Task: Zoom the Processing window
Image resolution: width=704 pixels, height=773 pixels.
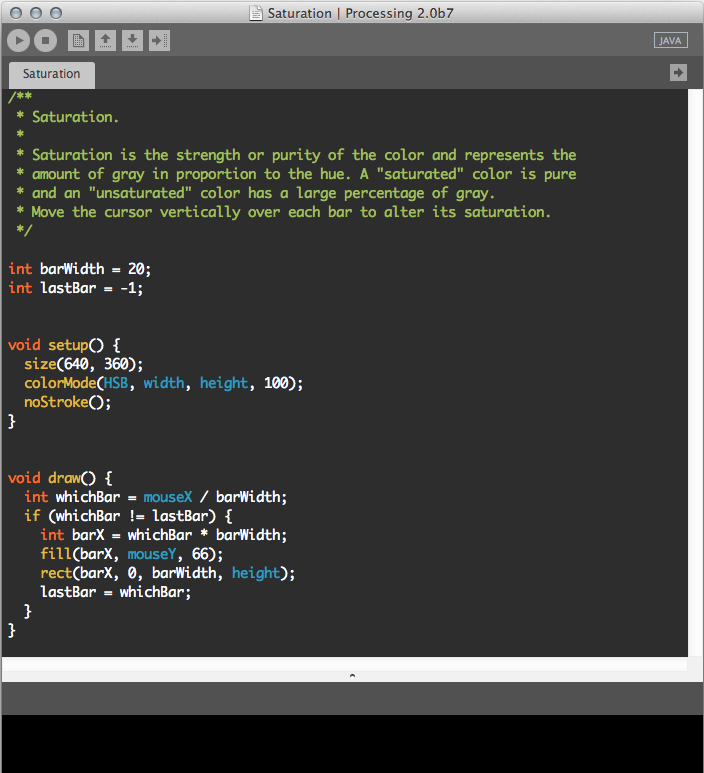Action: 56,13
